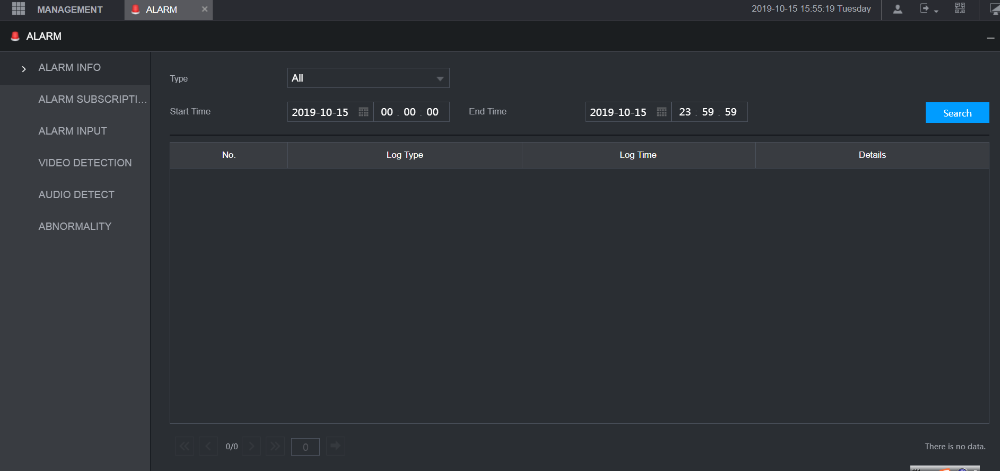Click the user account icon

[x=897, y=9]
